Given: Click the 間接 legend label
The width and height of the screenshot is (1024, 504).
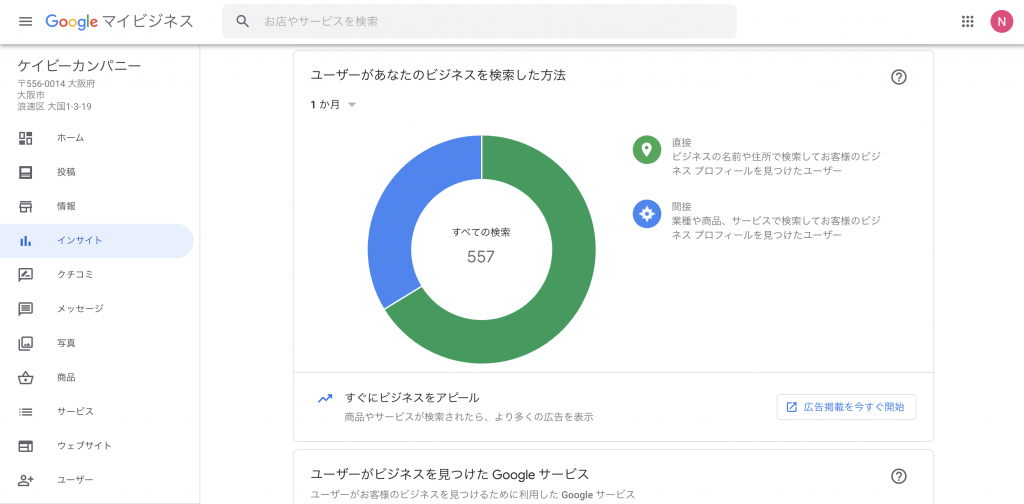Looking at the screenshot, I should click(681, 206).
